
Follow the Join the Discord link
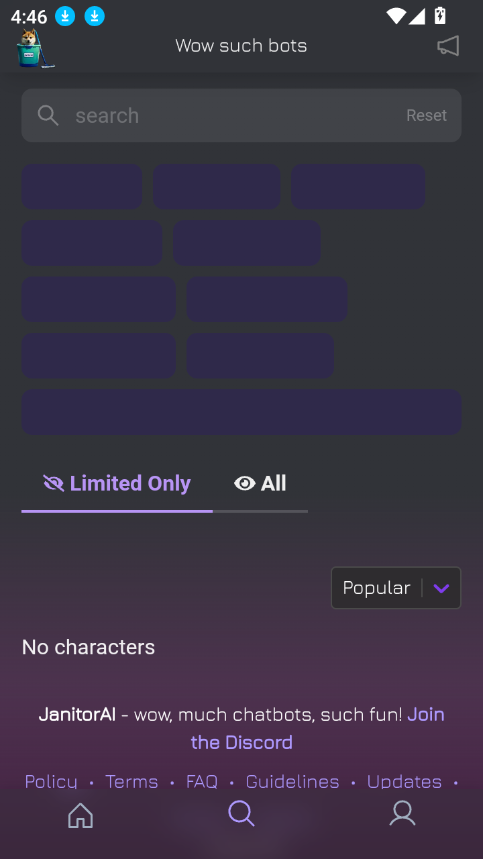[318, 729]
